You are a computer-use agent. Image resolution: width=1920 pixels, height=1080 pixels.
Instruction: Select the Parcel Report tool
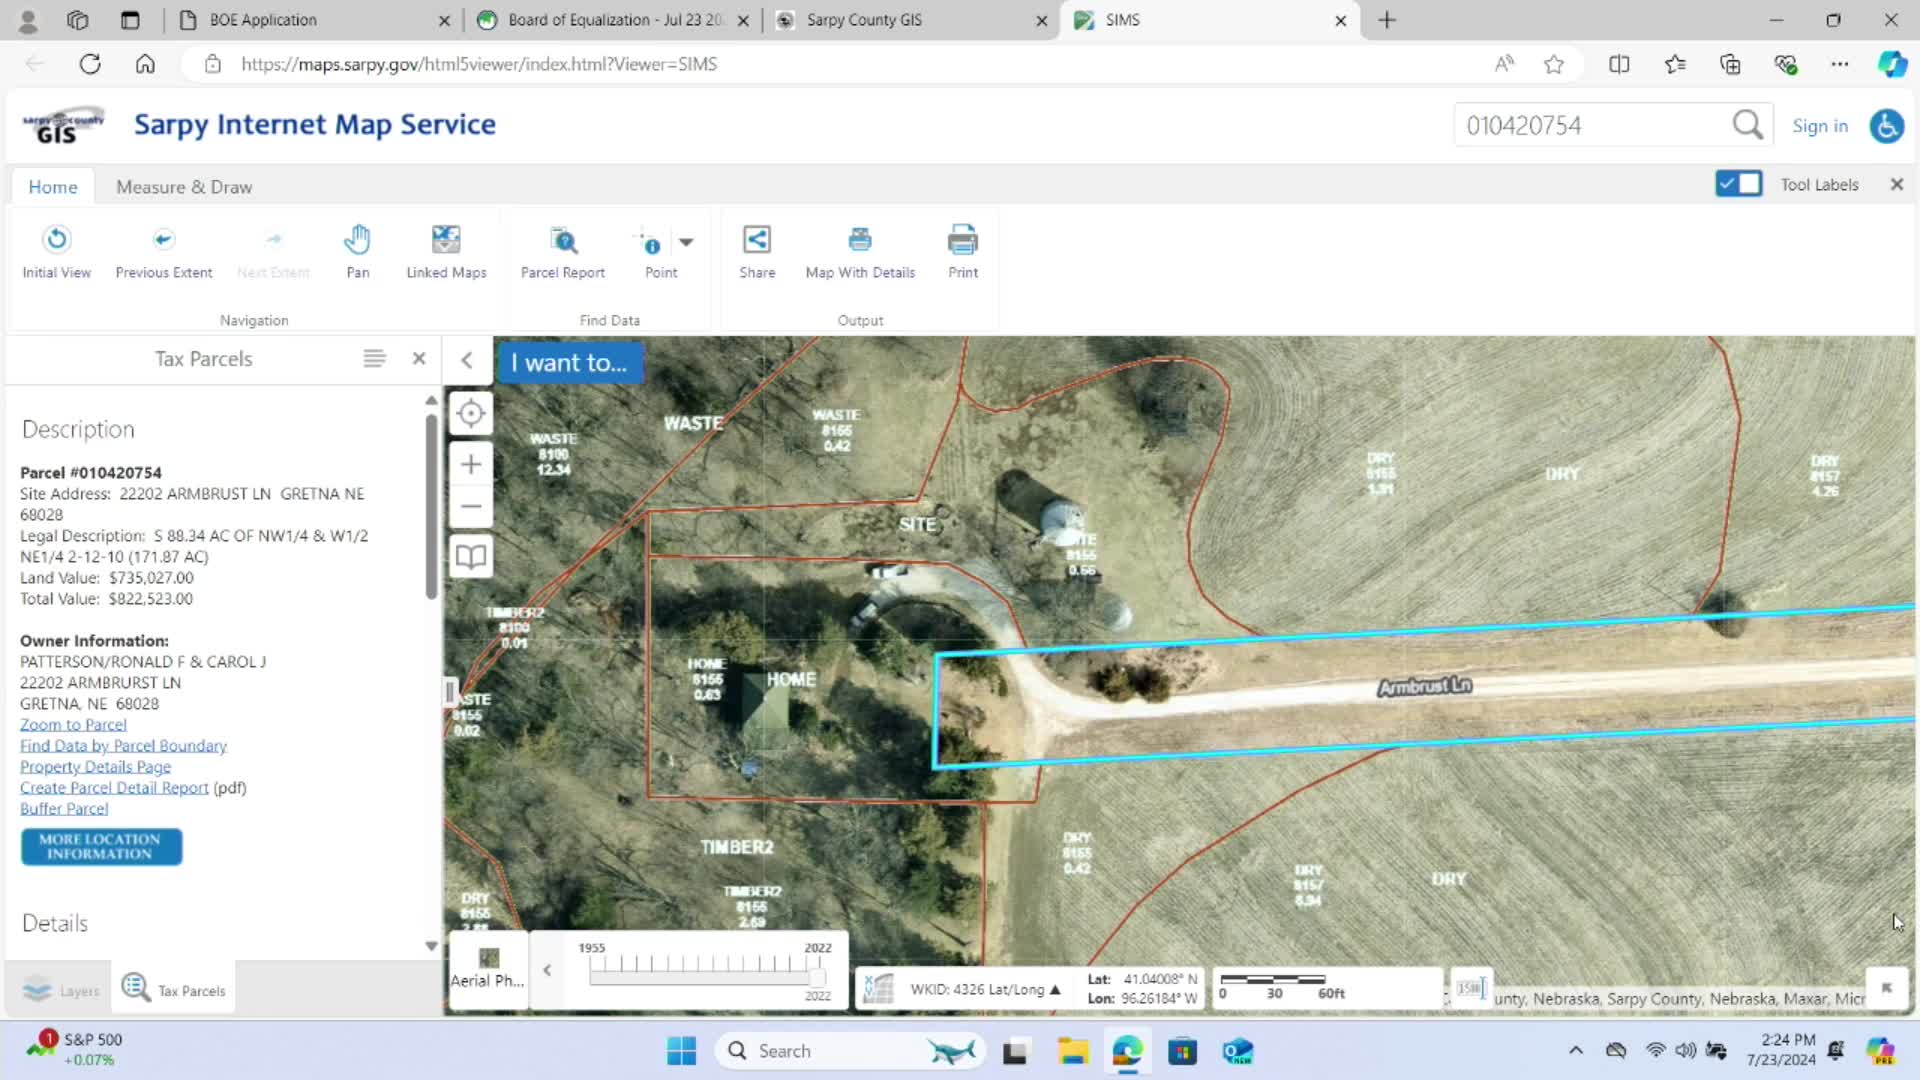(x=562, y=248)
